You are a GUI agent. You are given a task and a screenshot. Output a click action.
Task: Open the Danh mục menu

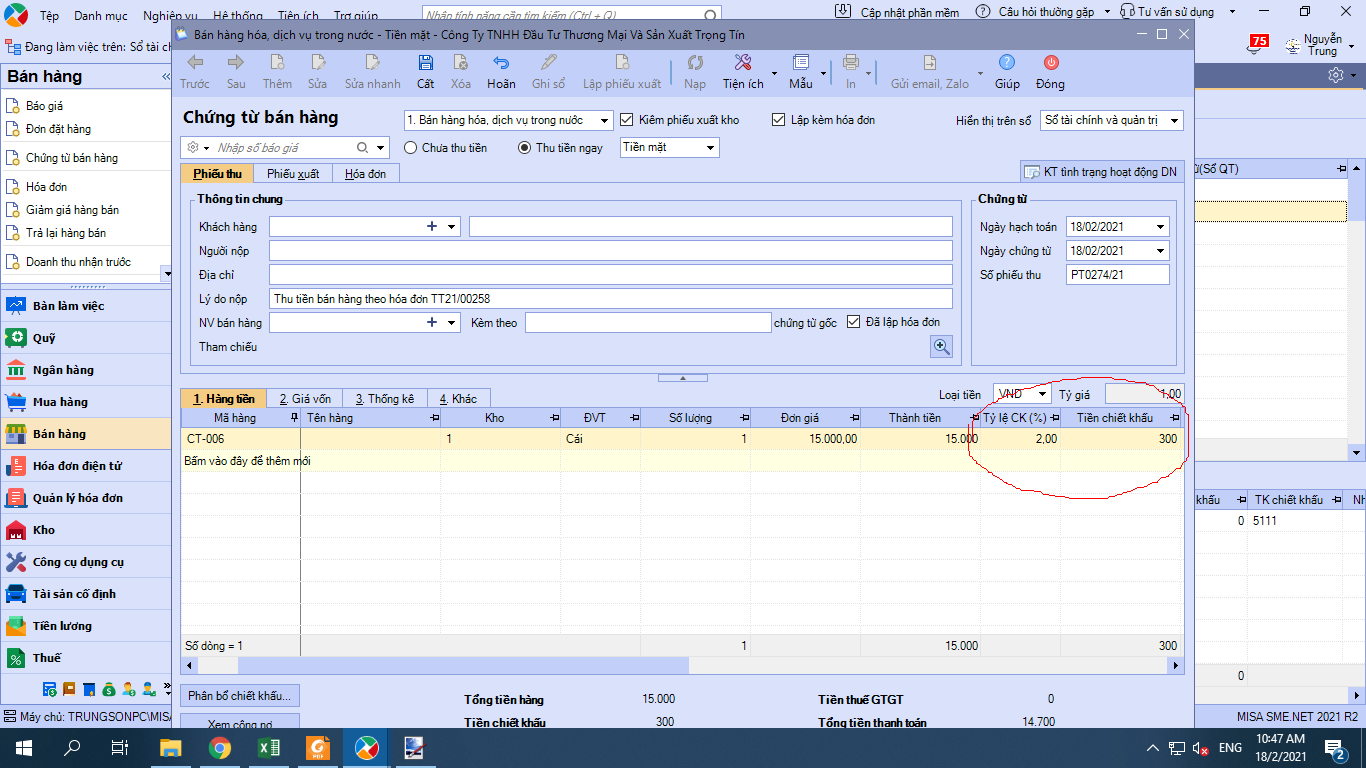click(x=100, y=16)
